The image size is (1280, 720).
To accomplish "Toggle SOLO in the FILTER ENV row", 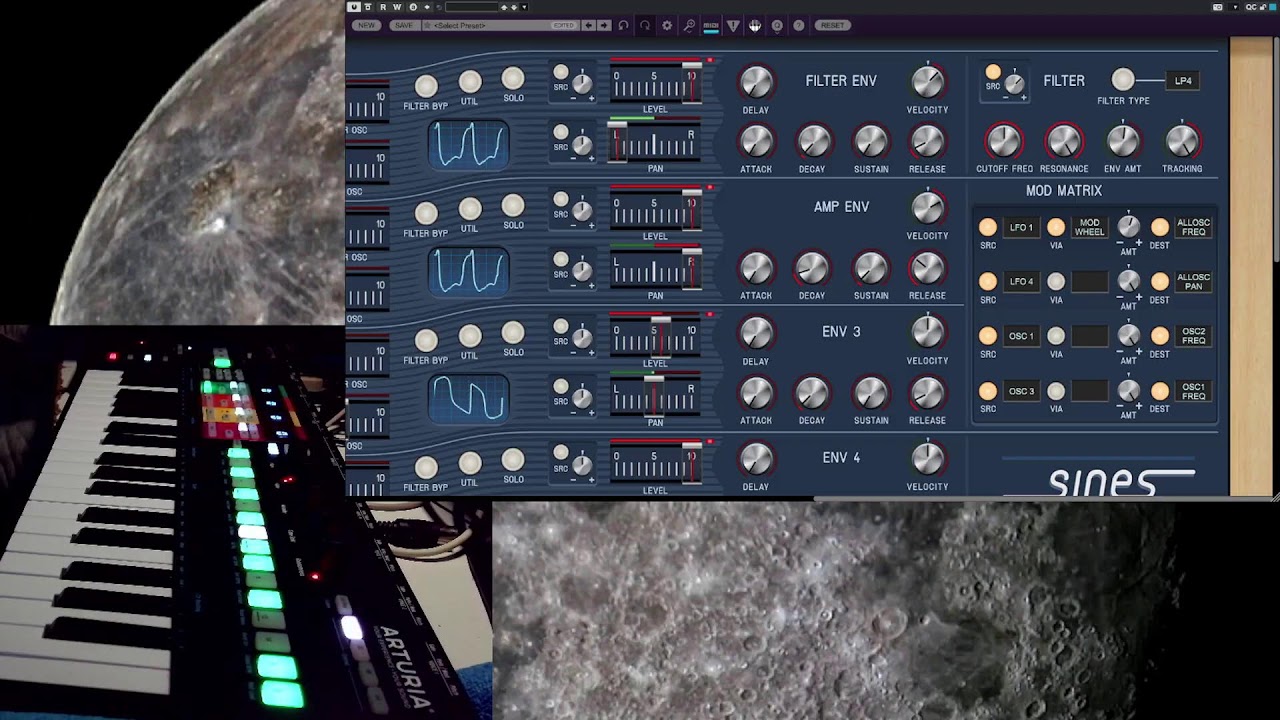I will (513, 78).
